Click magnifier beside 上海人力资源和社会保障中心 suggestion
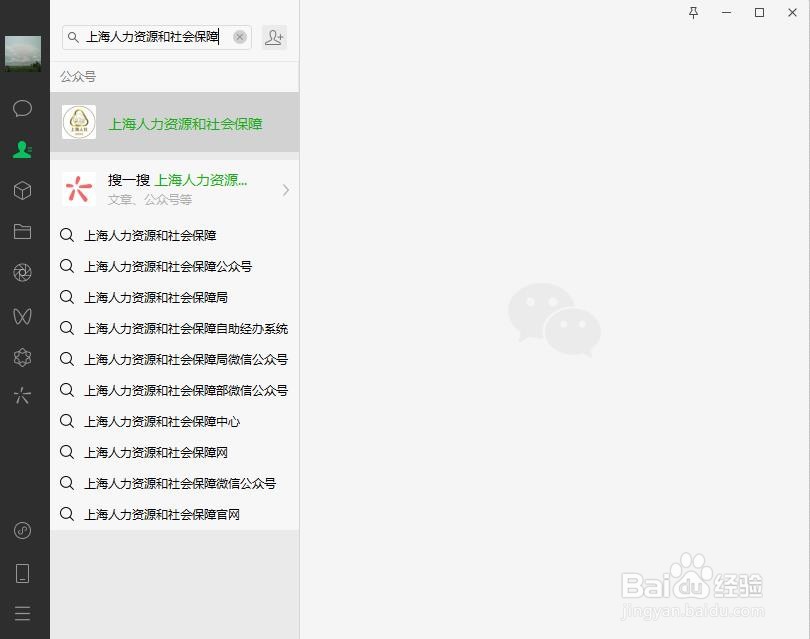Image resolution: width=810 pixels, height=639 pixels. pyautogui.click(x=67, y=421)
